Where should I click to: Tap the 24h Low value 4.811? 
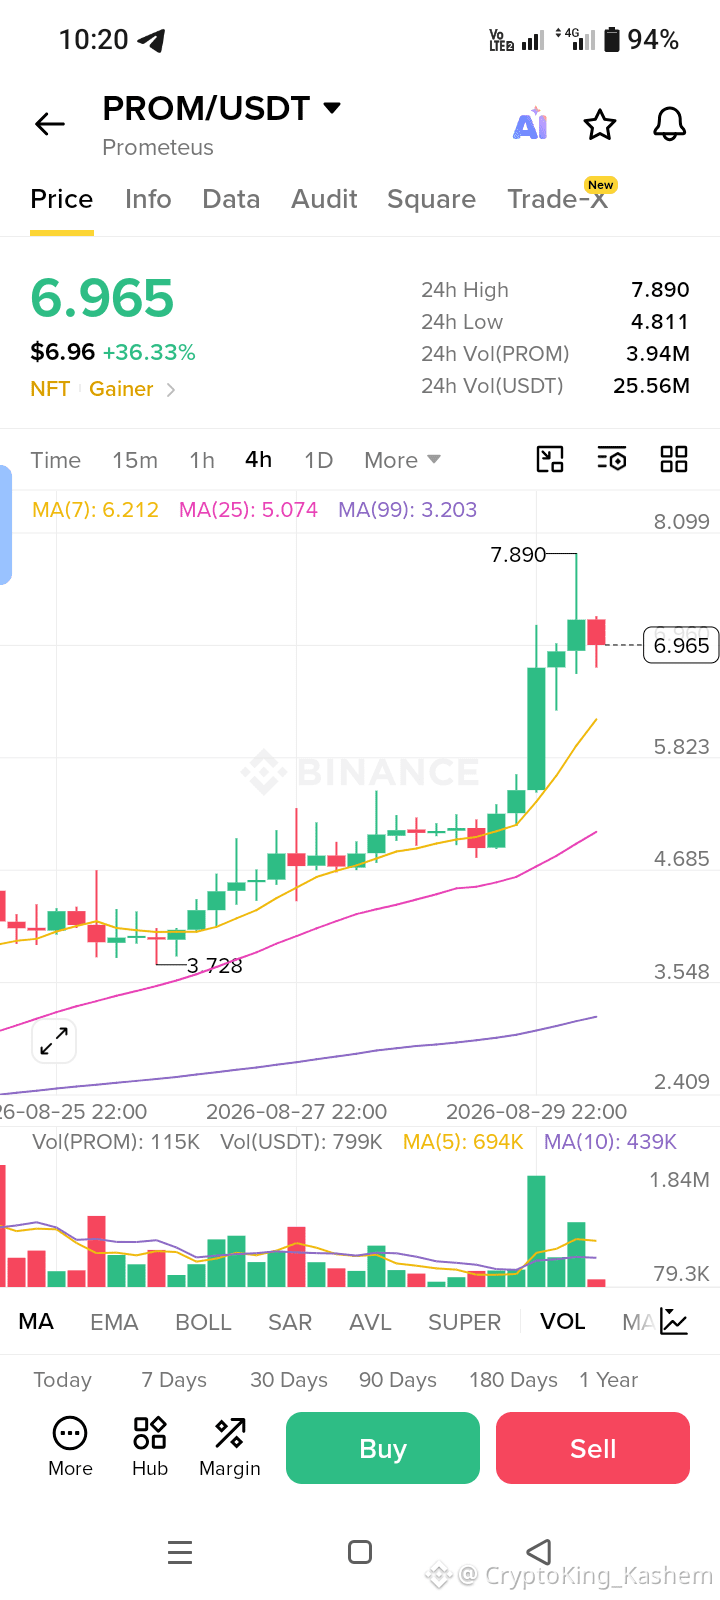tap(660, 322)
